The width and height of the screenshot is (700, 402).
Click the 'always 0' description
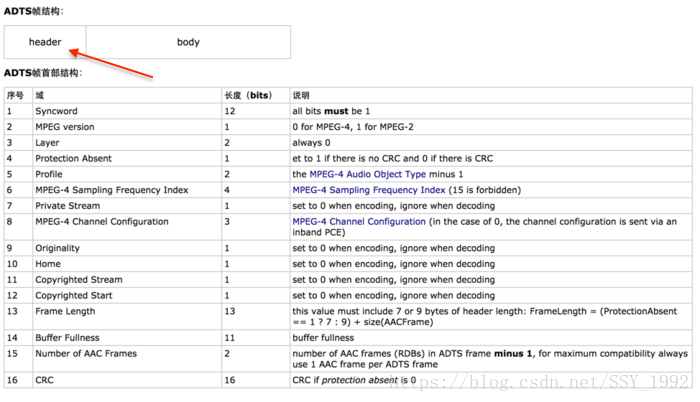click(311, 143)
